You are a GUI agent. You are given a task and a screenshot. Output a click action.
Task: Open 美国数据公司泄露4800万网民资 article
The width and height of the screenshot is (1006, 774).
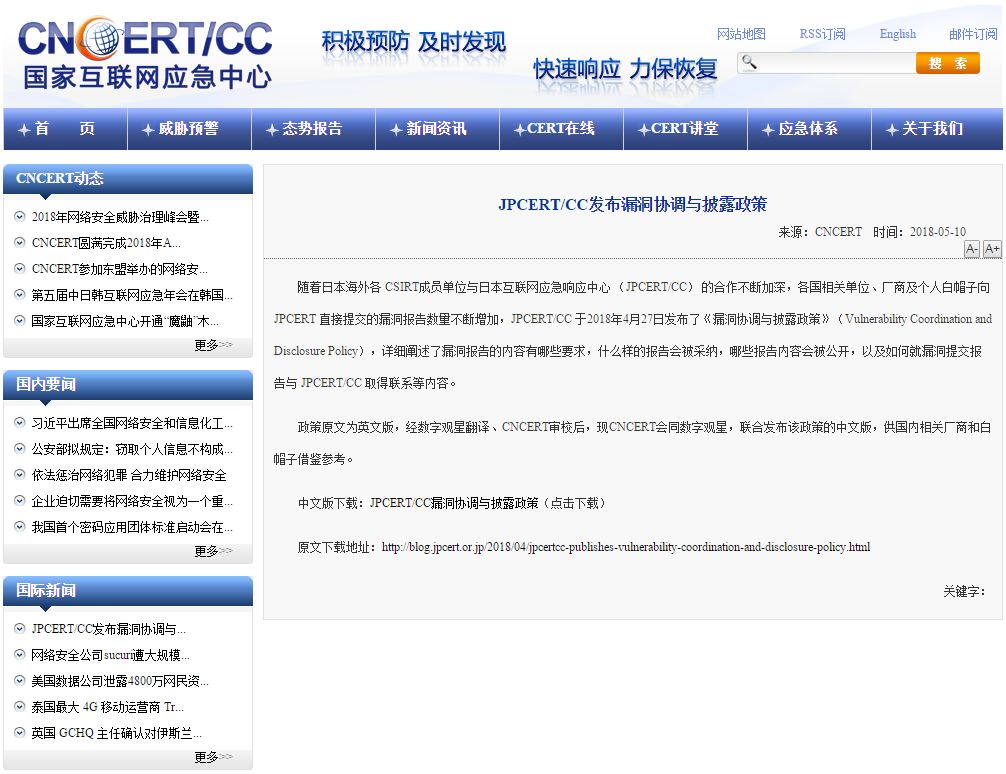point(120,680)
